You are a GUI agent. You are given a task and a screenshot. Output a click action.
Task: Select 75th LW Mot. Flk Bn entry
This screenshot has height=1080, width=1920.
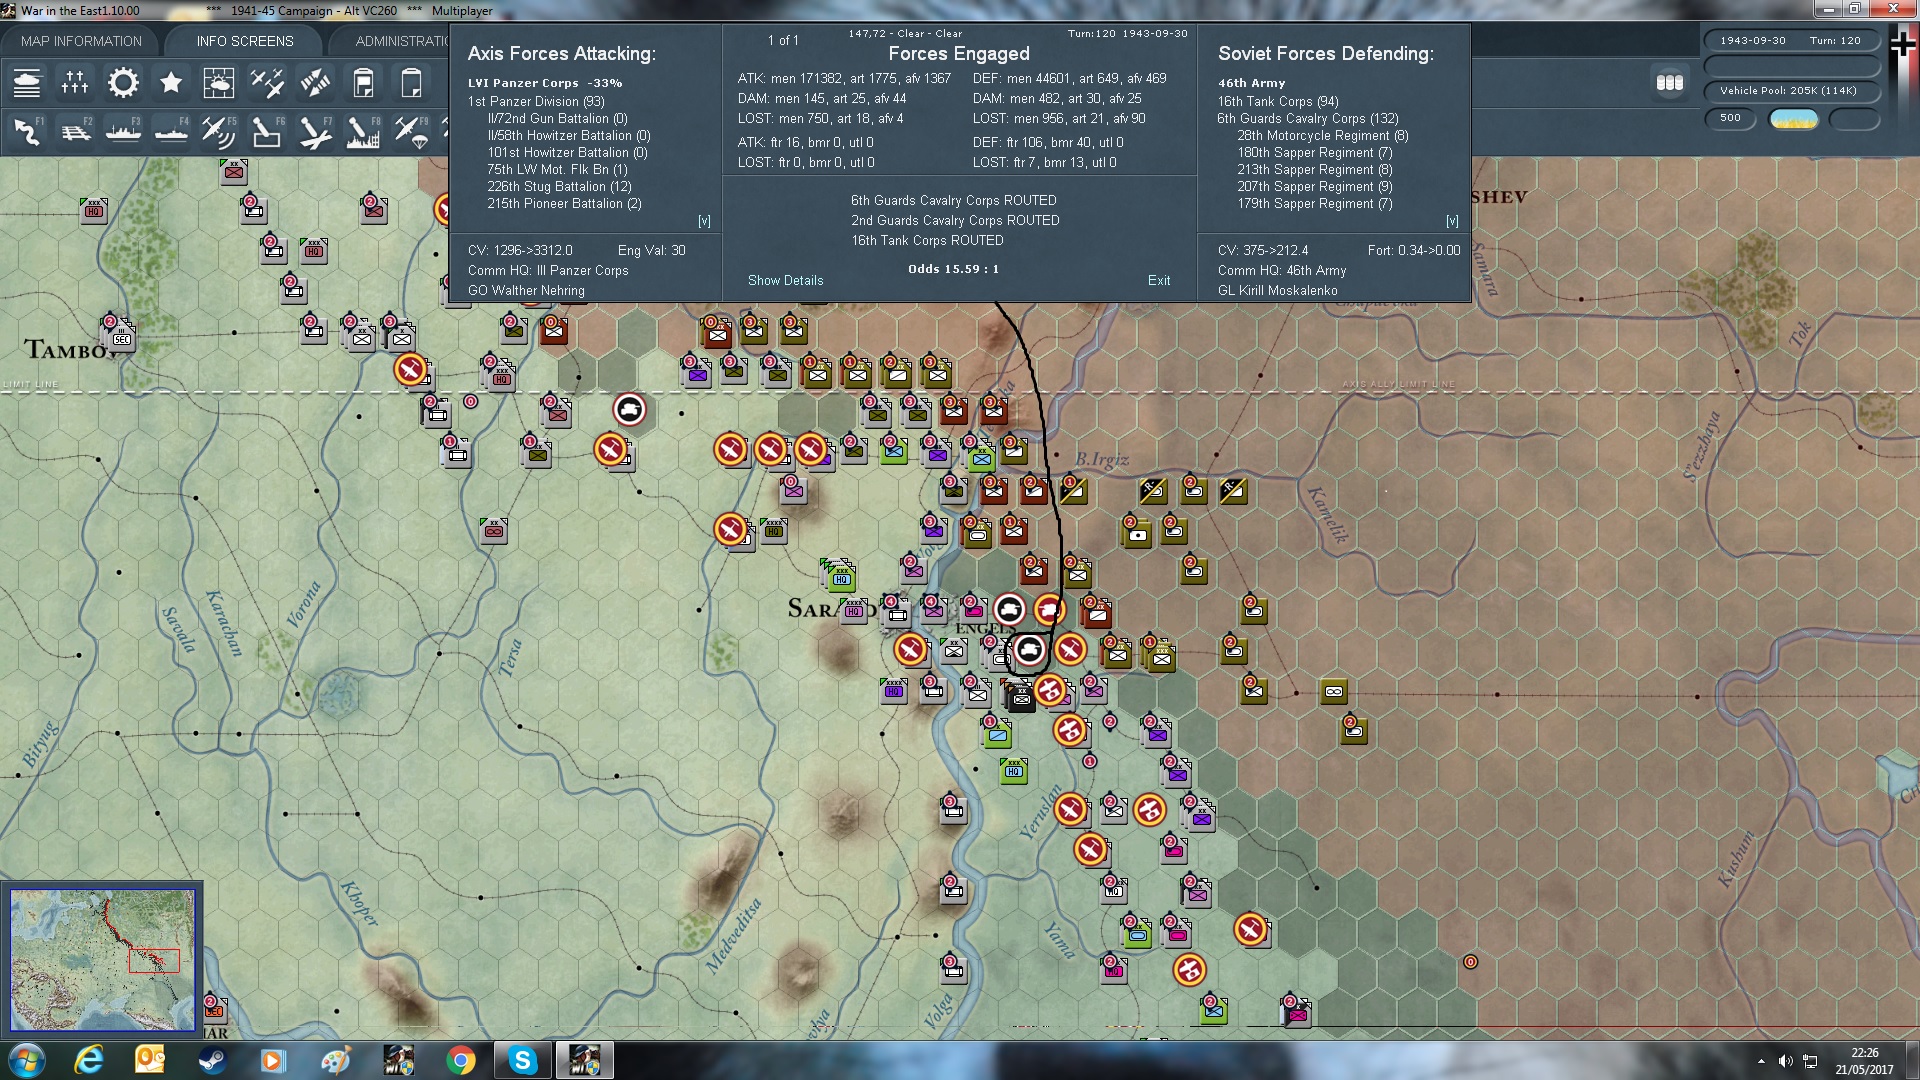pos(557,169)
